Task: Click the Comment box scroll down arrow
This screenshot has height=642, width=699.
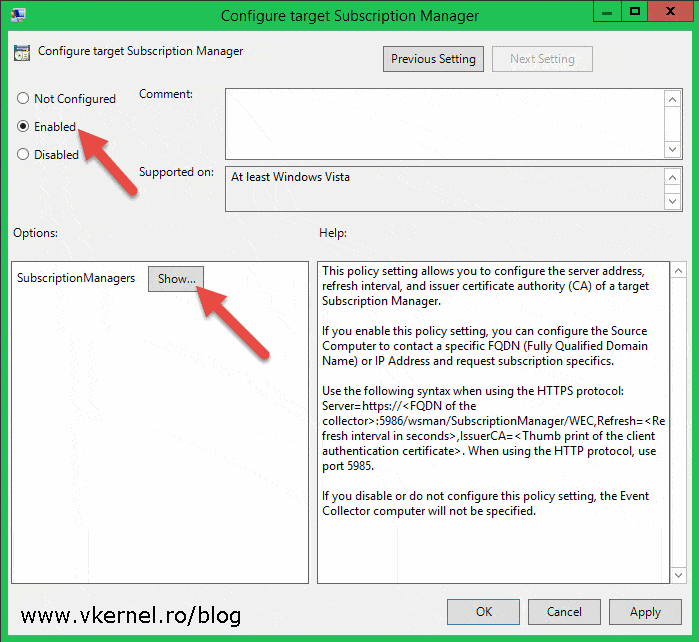Action: 673,149
